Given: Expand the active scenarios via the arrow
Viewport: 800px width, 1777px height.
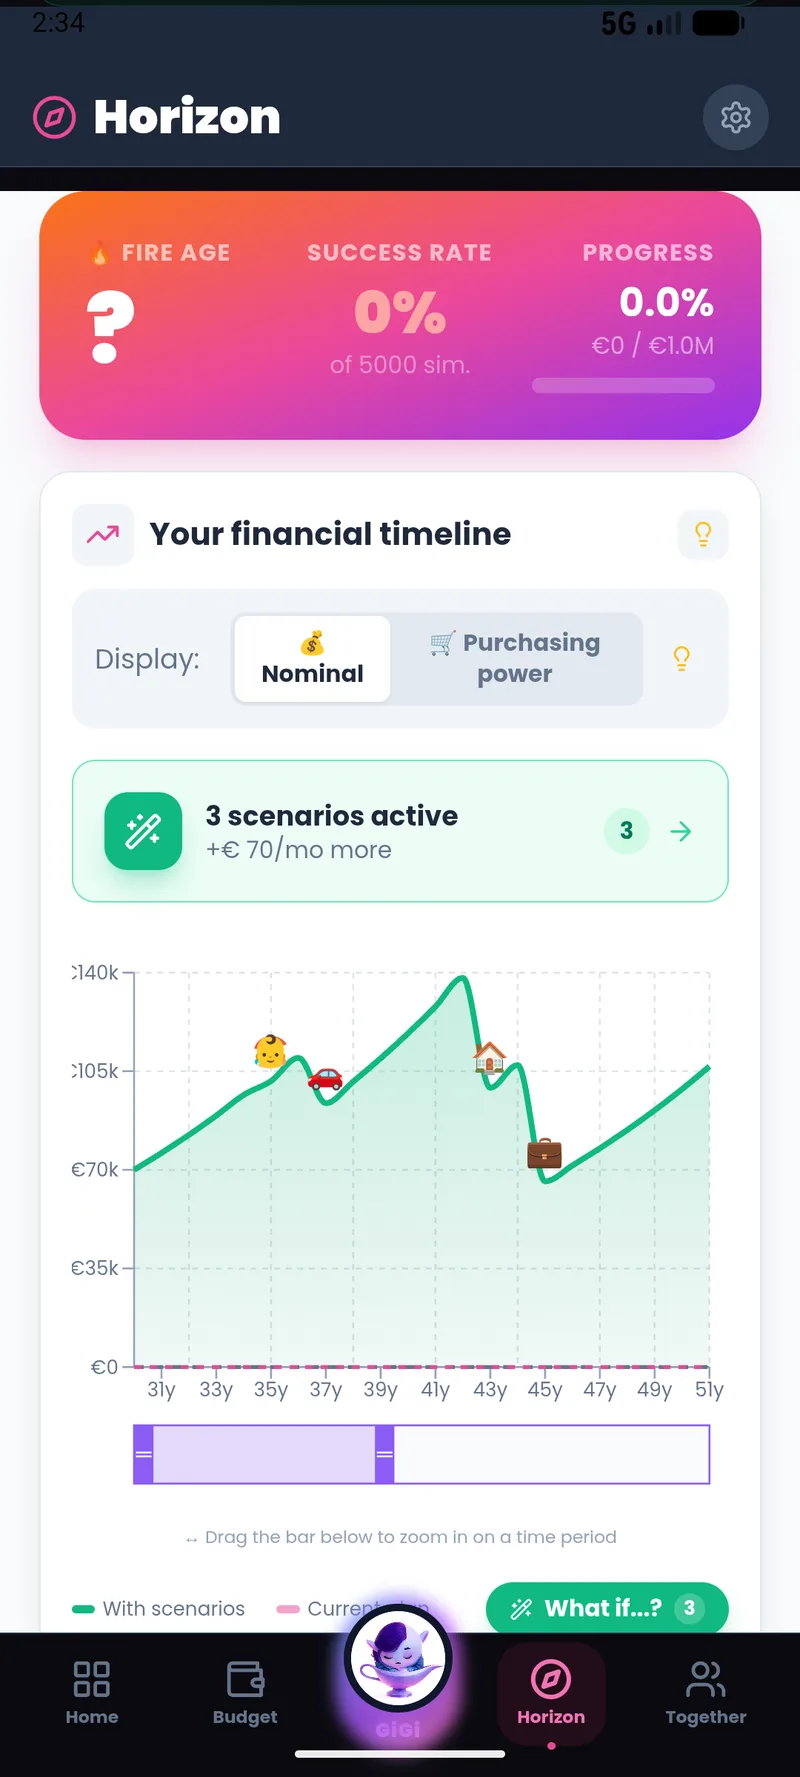Looking at the screenshot, I should coord(681,831).
